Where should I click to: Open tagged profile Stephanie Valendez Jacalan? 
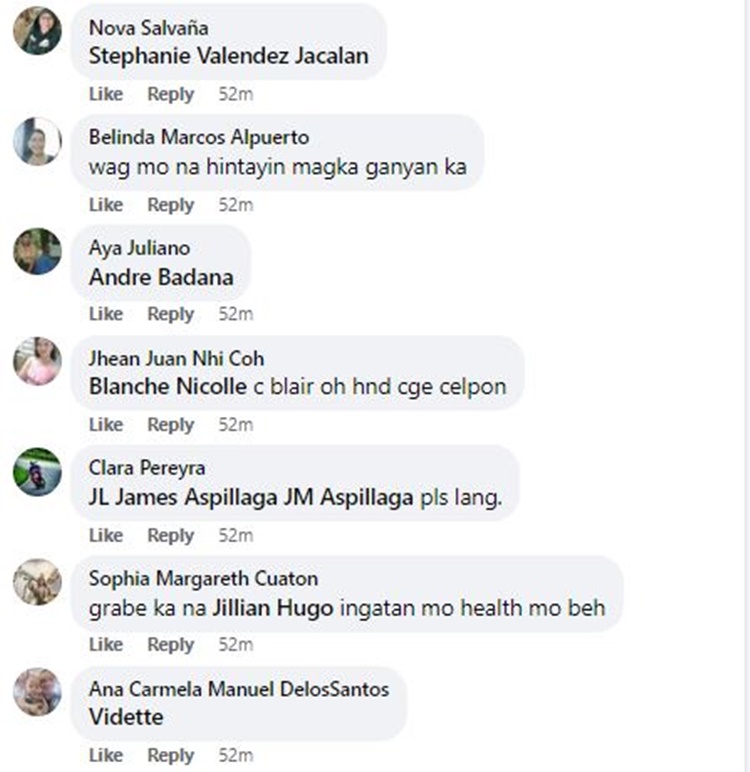click(228, 56)
